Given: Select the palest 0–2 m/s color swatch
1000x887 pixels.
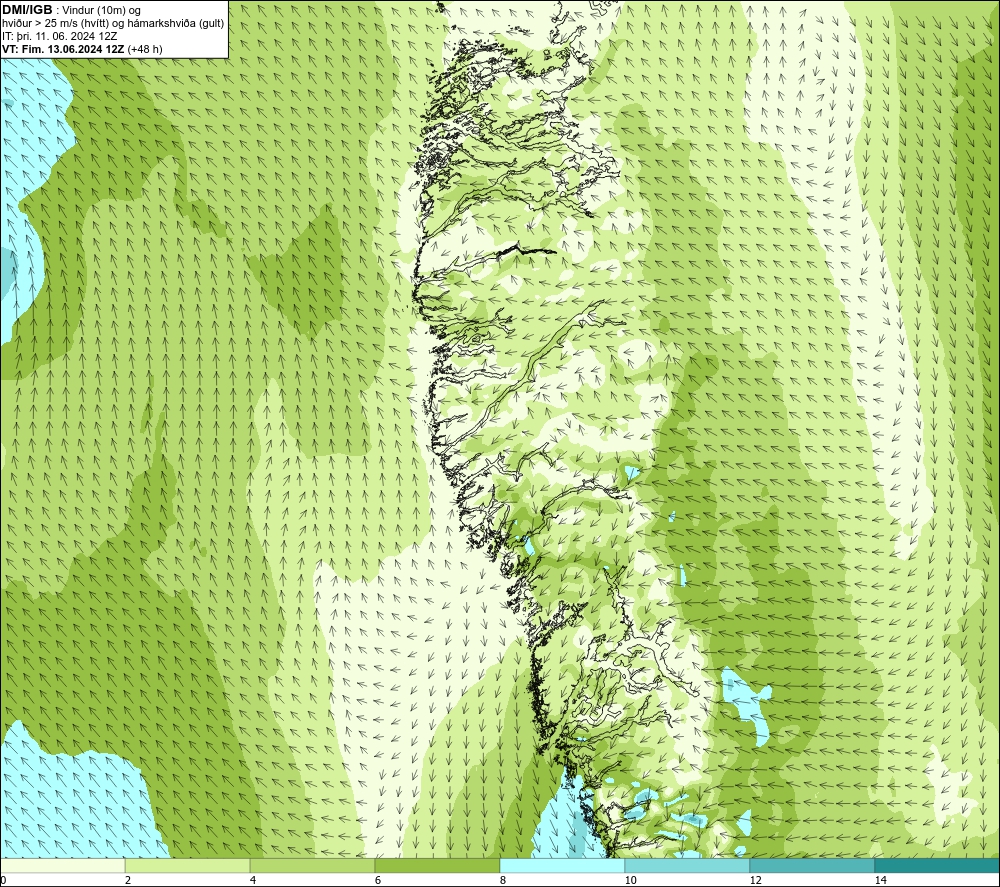Looking at the screenshot, I should coord(62,865).
